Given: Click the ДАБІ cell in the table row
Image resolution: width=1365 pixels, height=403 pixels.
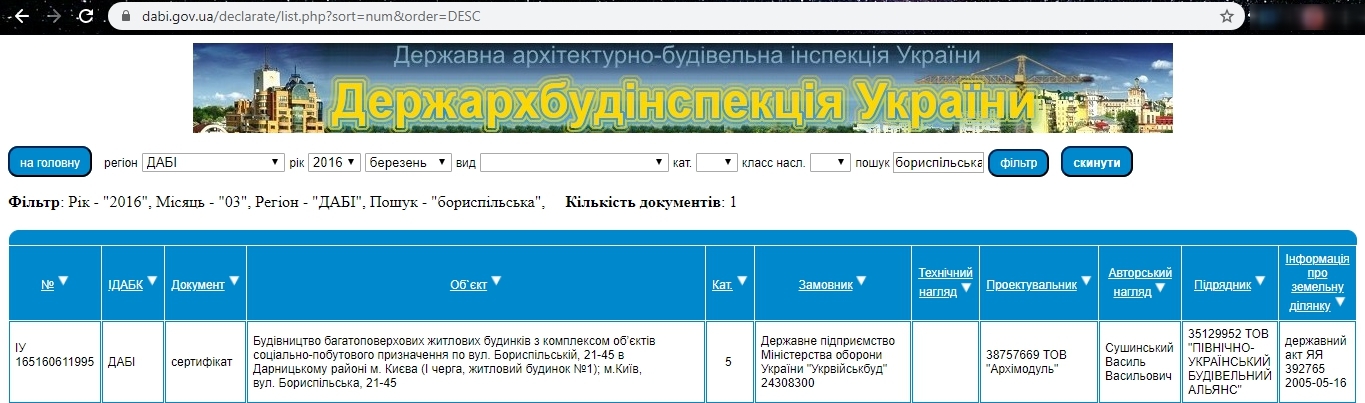Looking at the screenshot, I should (132, 362).
